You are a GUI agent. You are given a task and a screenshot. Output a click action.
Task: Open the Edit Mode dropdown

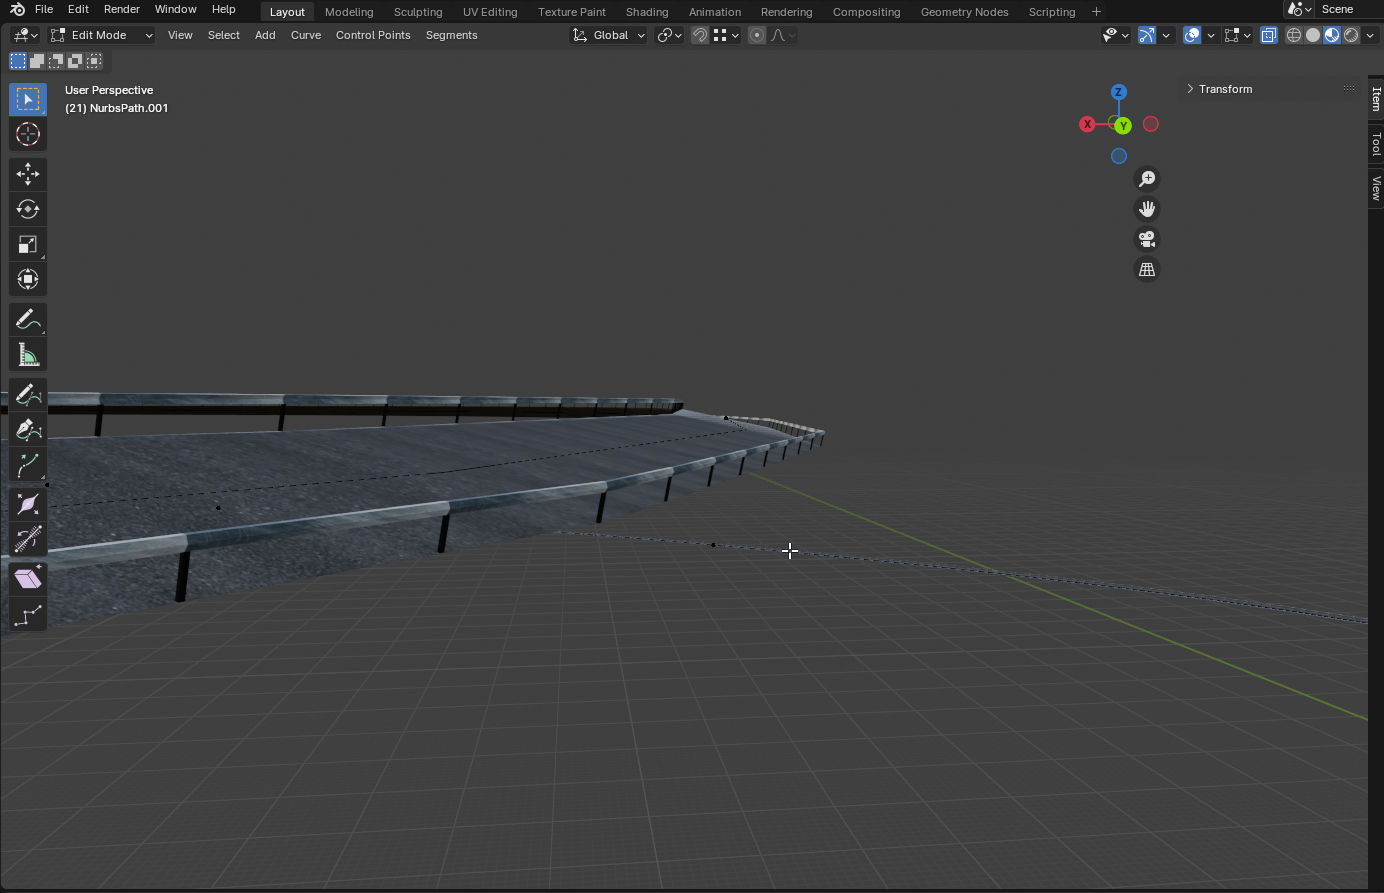coord(102,35)
